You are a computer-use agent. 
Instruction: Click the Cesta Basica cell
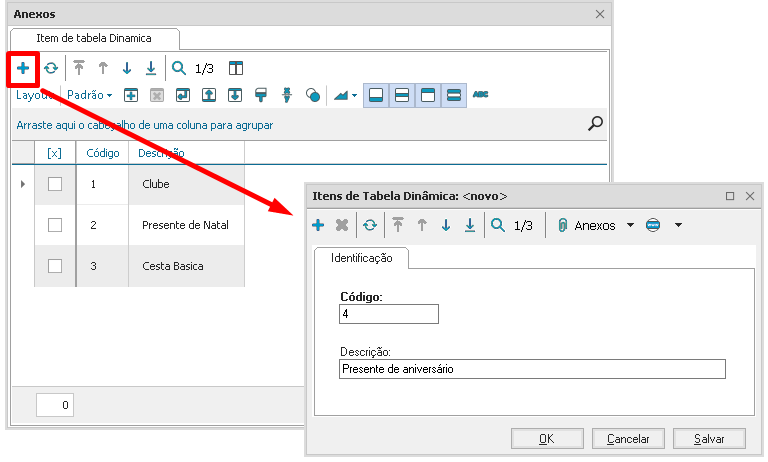pyautogui.click(x=187, y=266)
